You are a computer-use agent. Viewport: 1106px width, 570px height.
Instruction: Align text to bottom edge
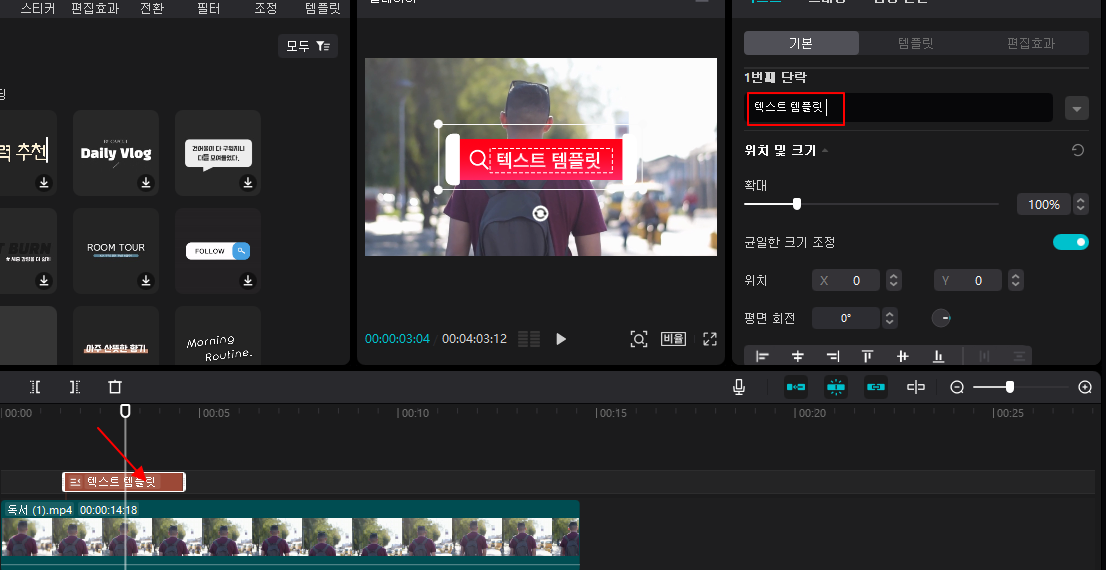click(938, 356)
